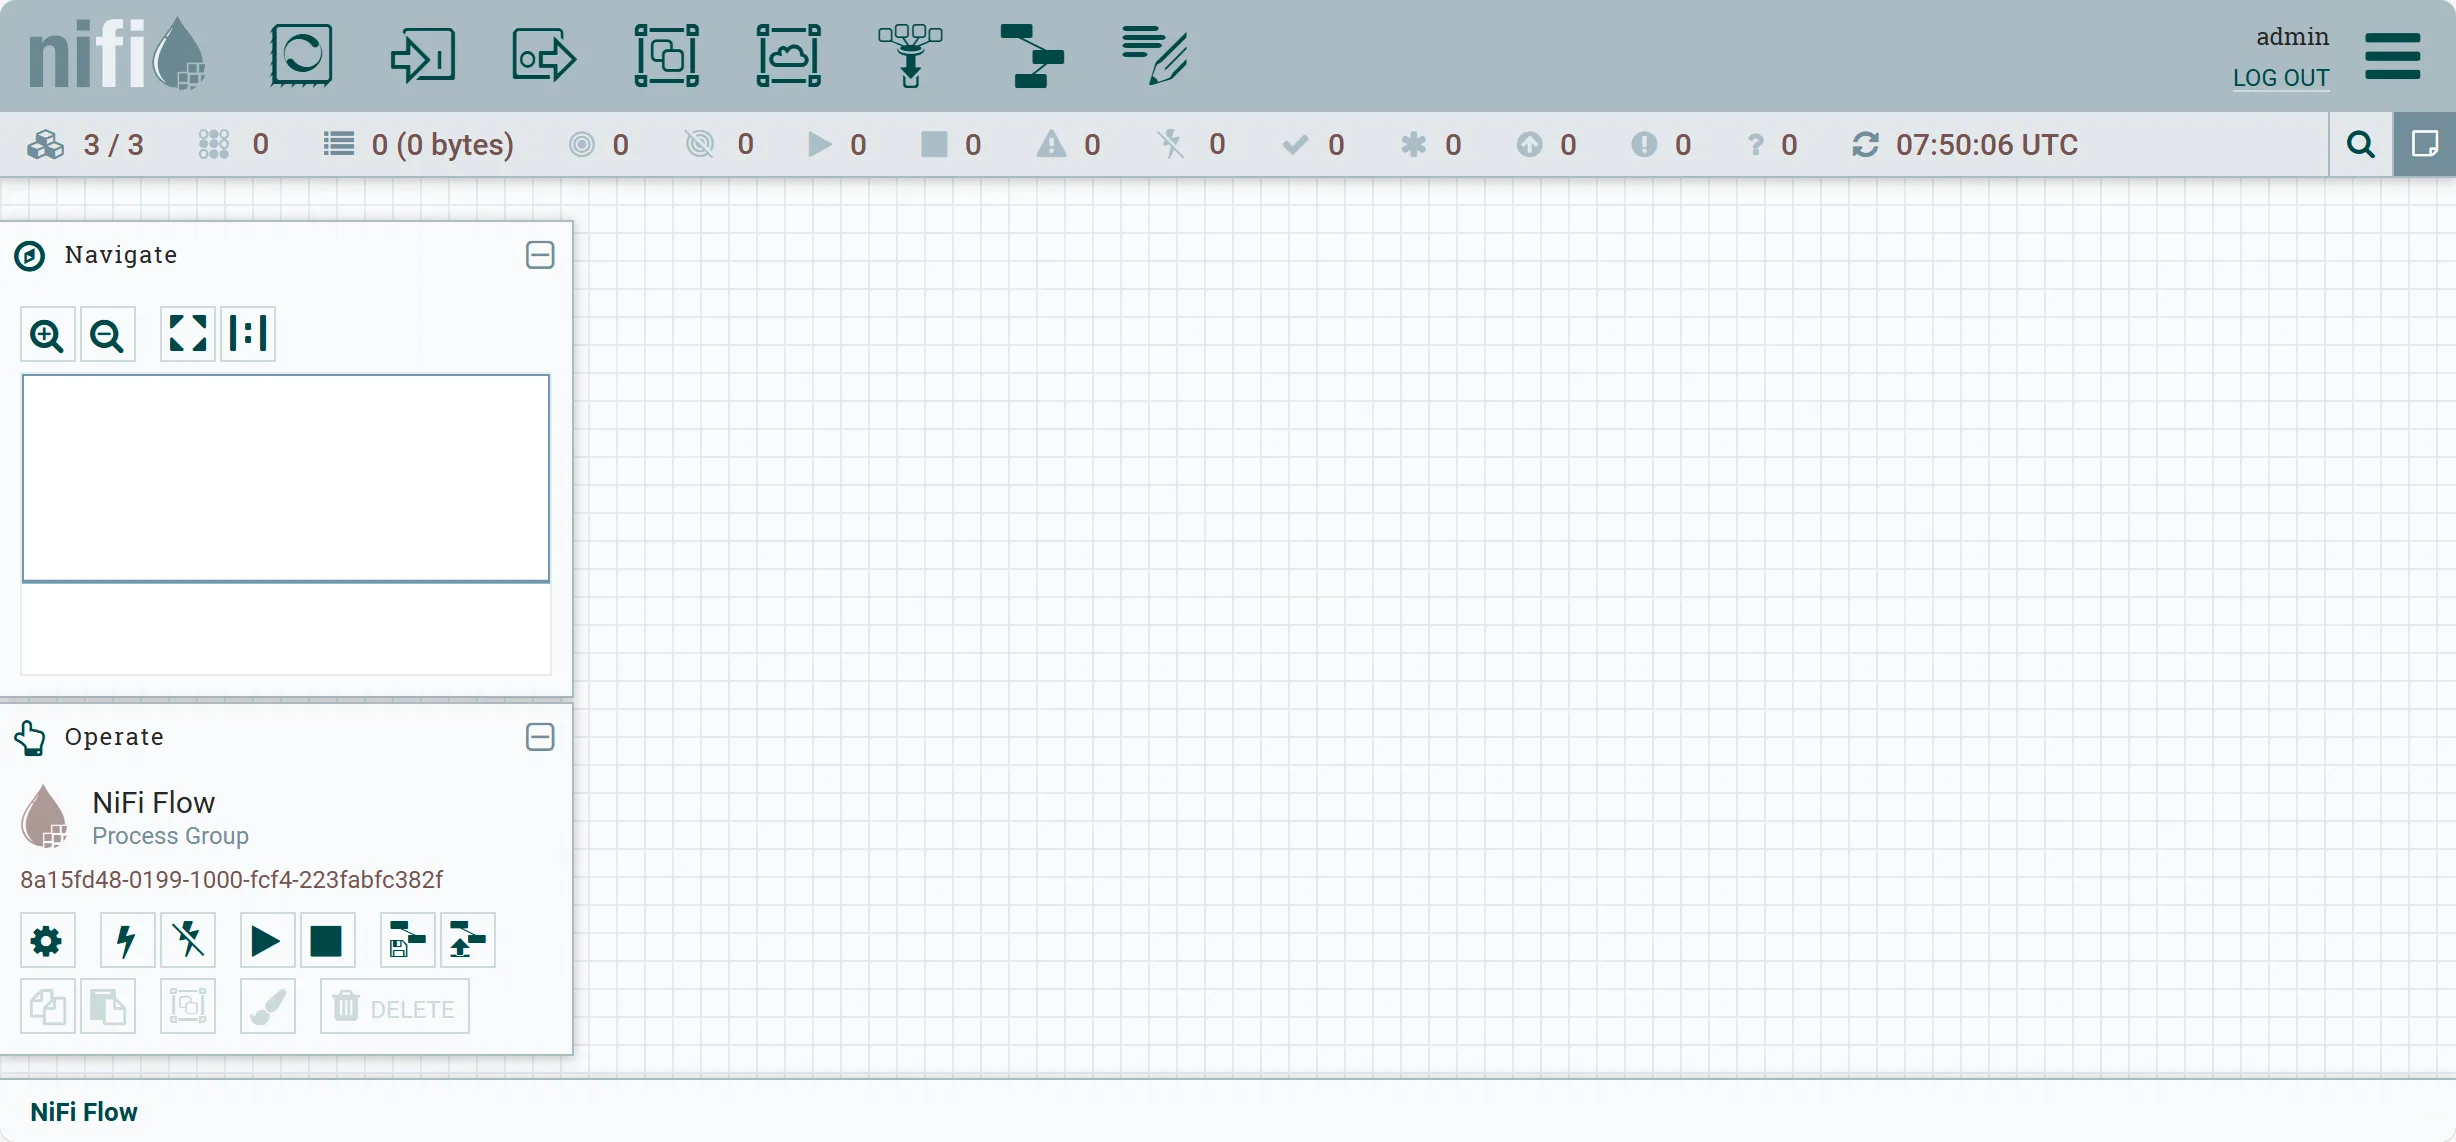2456x1142 pixels.
Task: Click the birdseye navigation preview box
Action: (286, 478)
